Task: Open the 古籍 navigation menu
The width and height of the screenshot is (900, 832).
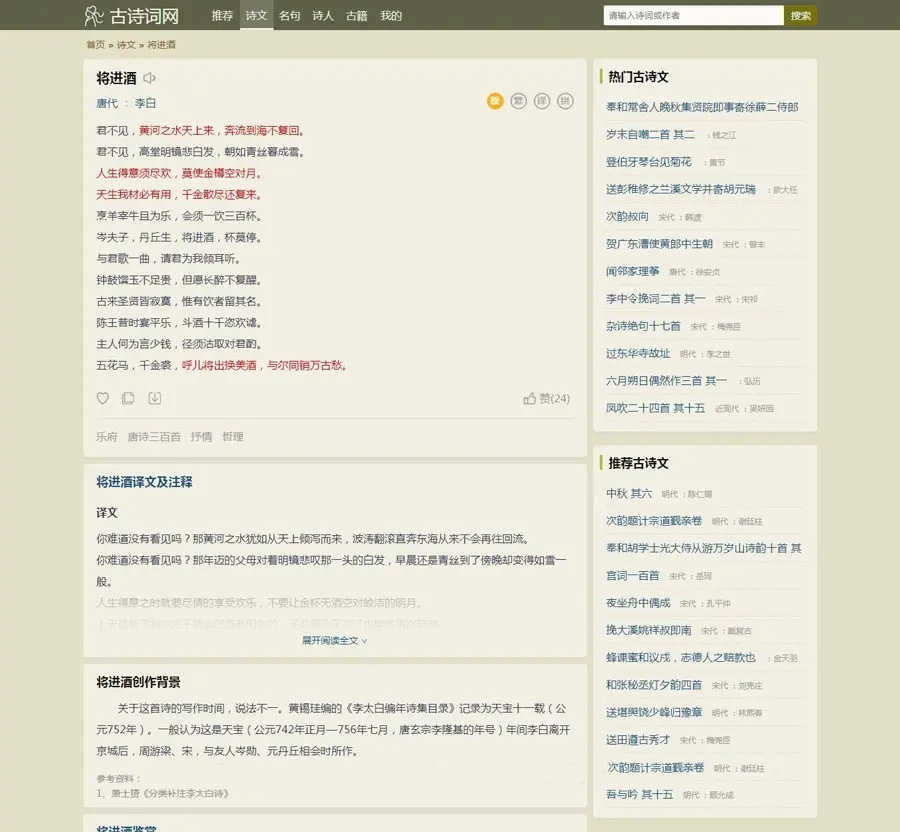Action: pyautogui.click(x=354, y=16)
